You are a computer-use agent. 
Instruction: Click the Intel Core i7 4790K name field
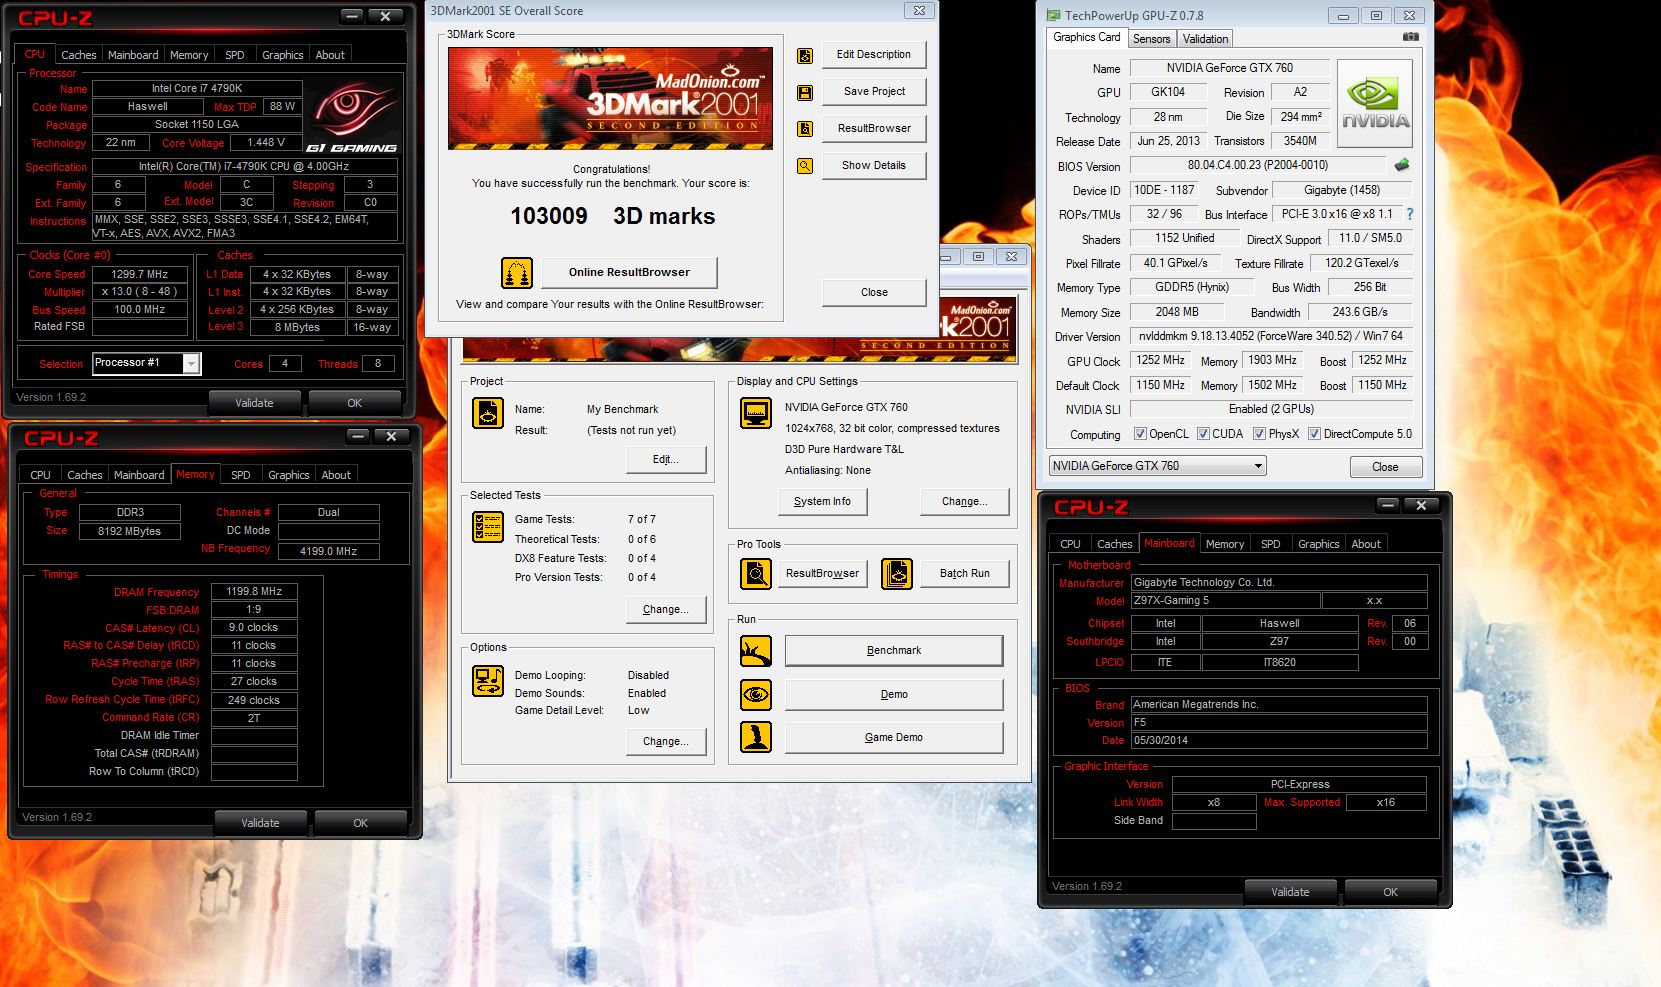pyautogui.click(x=197, y=89)
